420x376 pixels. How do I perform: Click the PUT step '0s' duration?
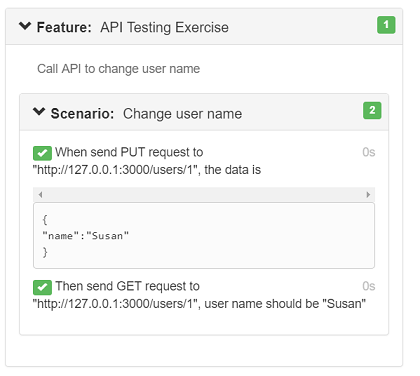click(369, 152)
